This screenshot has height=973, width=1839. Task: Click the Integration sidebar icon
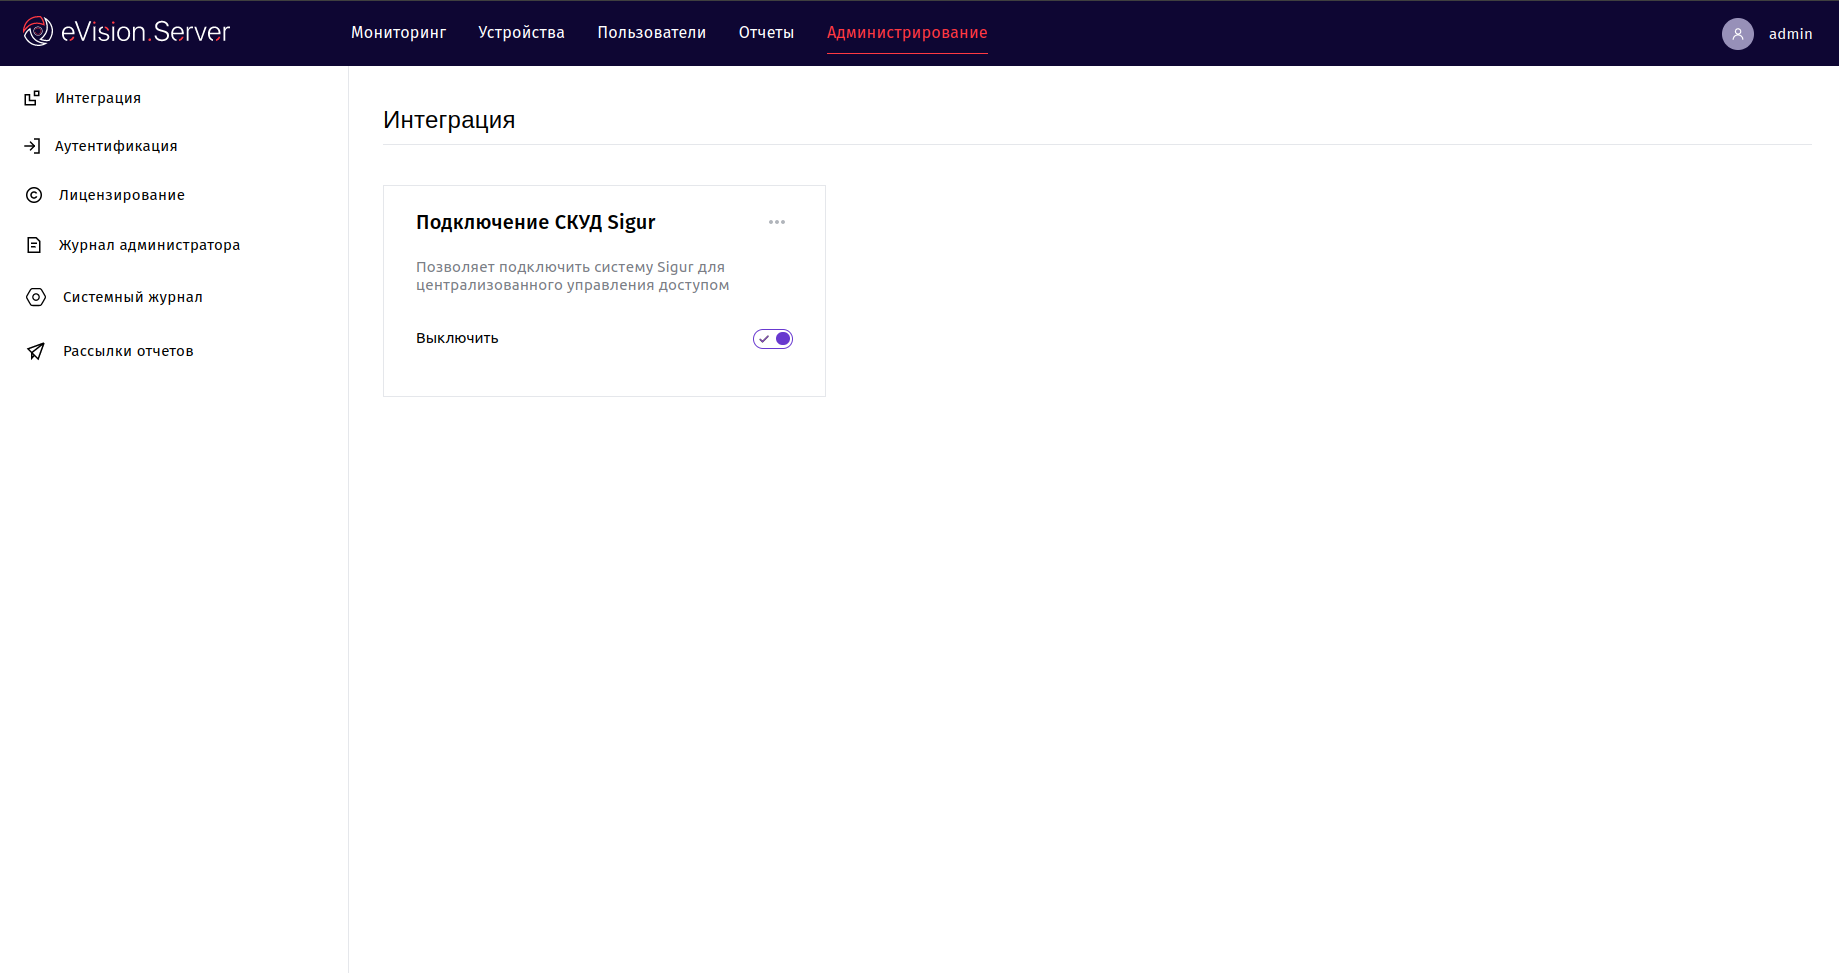[x=32, y=98]
